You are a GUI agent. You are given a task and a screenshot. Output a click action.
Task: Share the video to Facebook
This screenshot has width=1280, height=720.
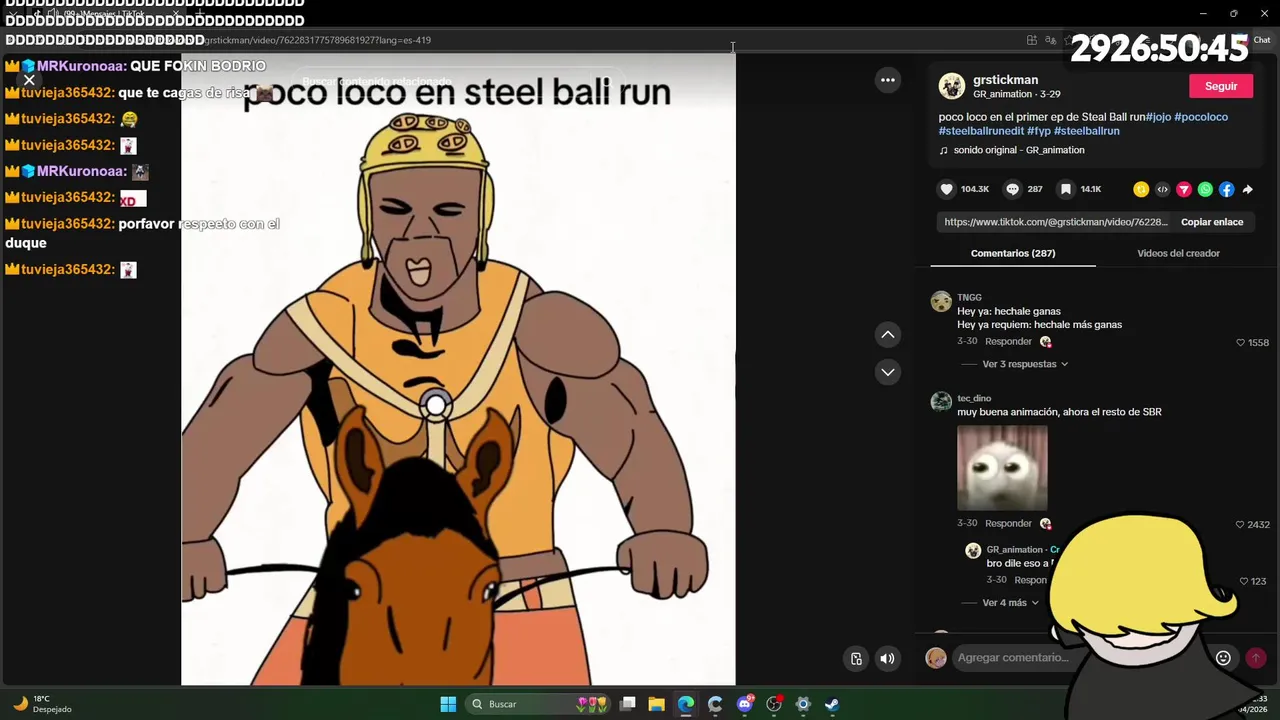pyautogui.click(x=1226, y=189)
